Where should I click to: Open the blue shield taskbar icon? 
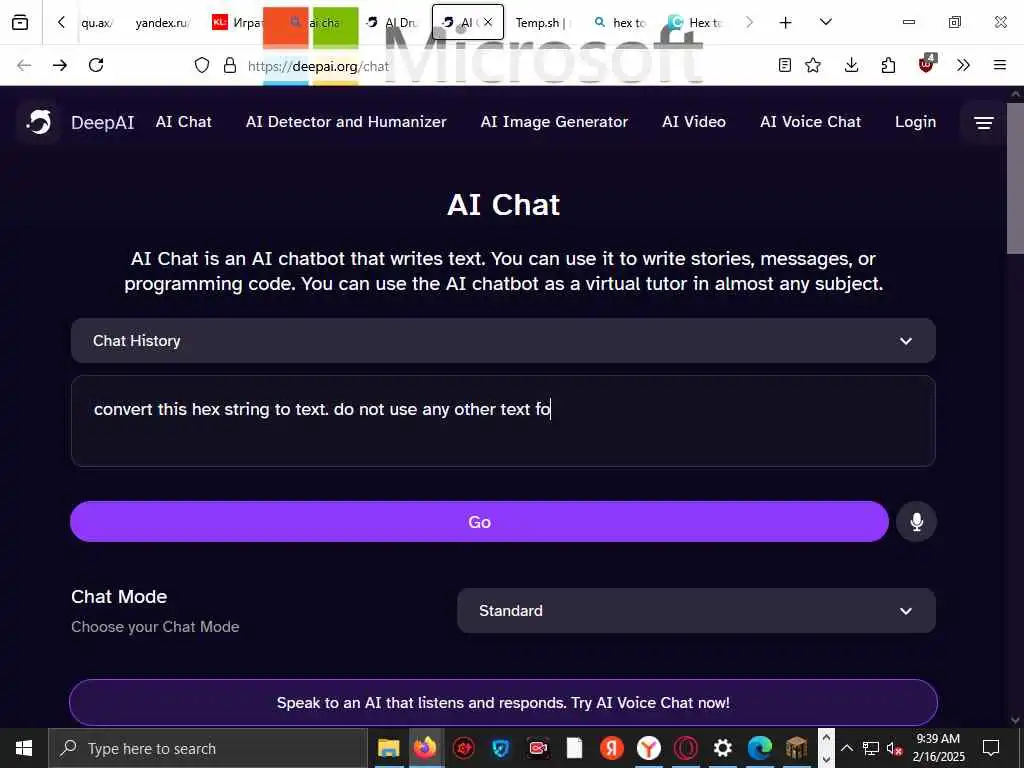500,748
